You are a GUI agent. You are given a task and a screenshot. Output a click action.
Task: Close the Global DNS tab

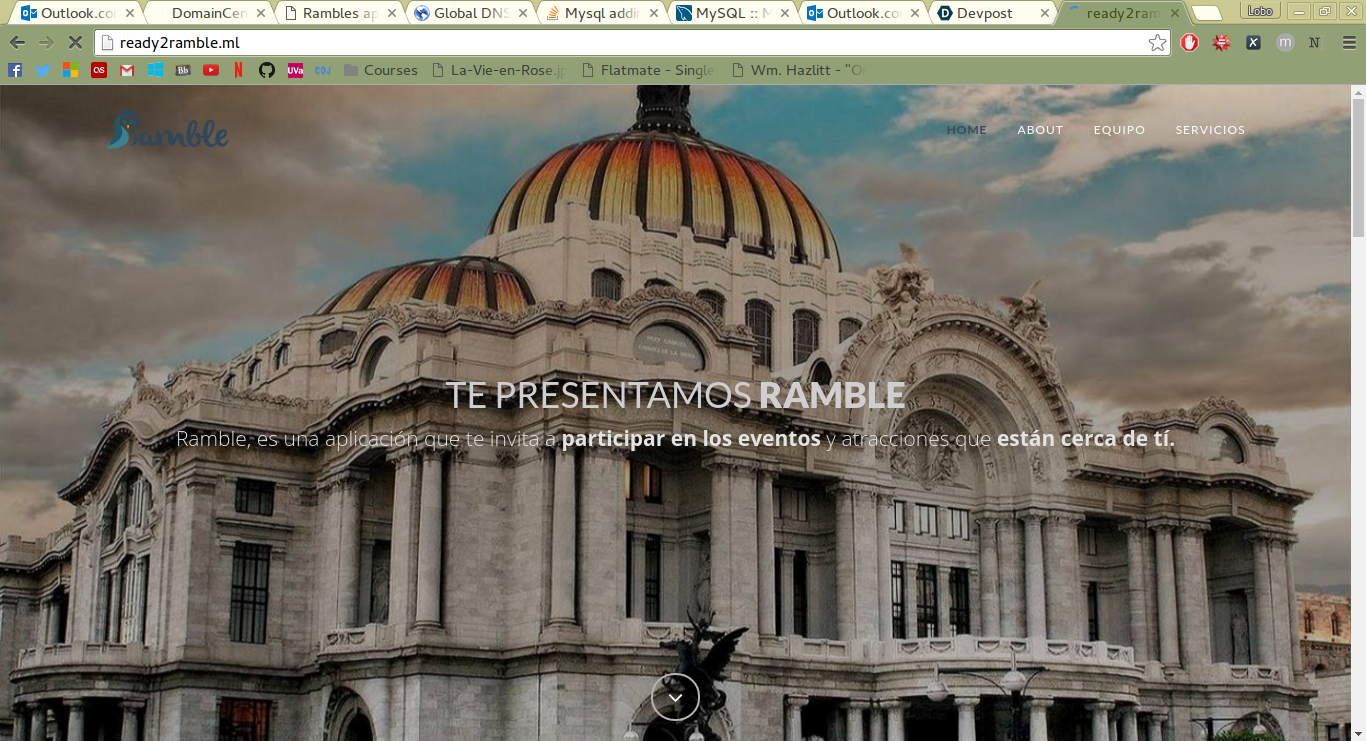(523, 13)
